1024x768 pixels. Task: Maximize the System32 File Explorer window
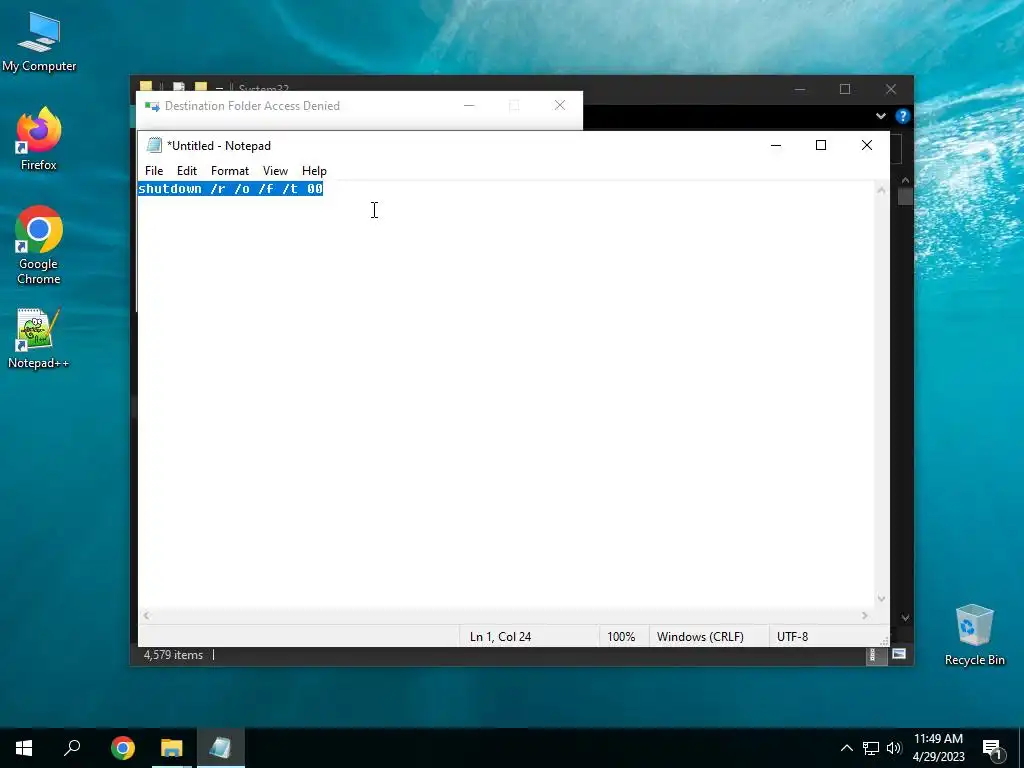[845, 89]
